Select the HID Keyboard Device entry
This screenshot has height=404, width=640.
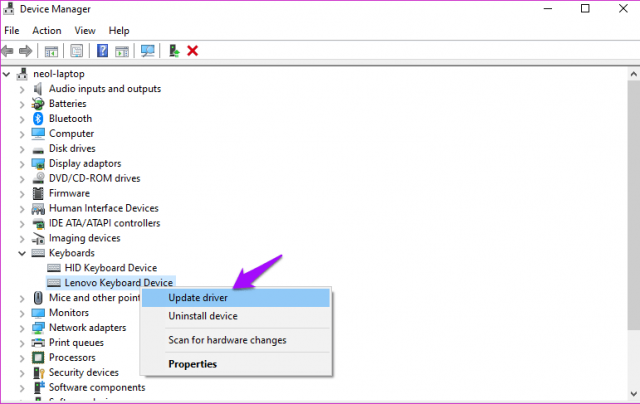point(111,268)
